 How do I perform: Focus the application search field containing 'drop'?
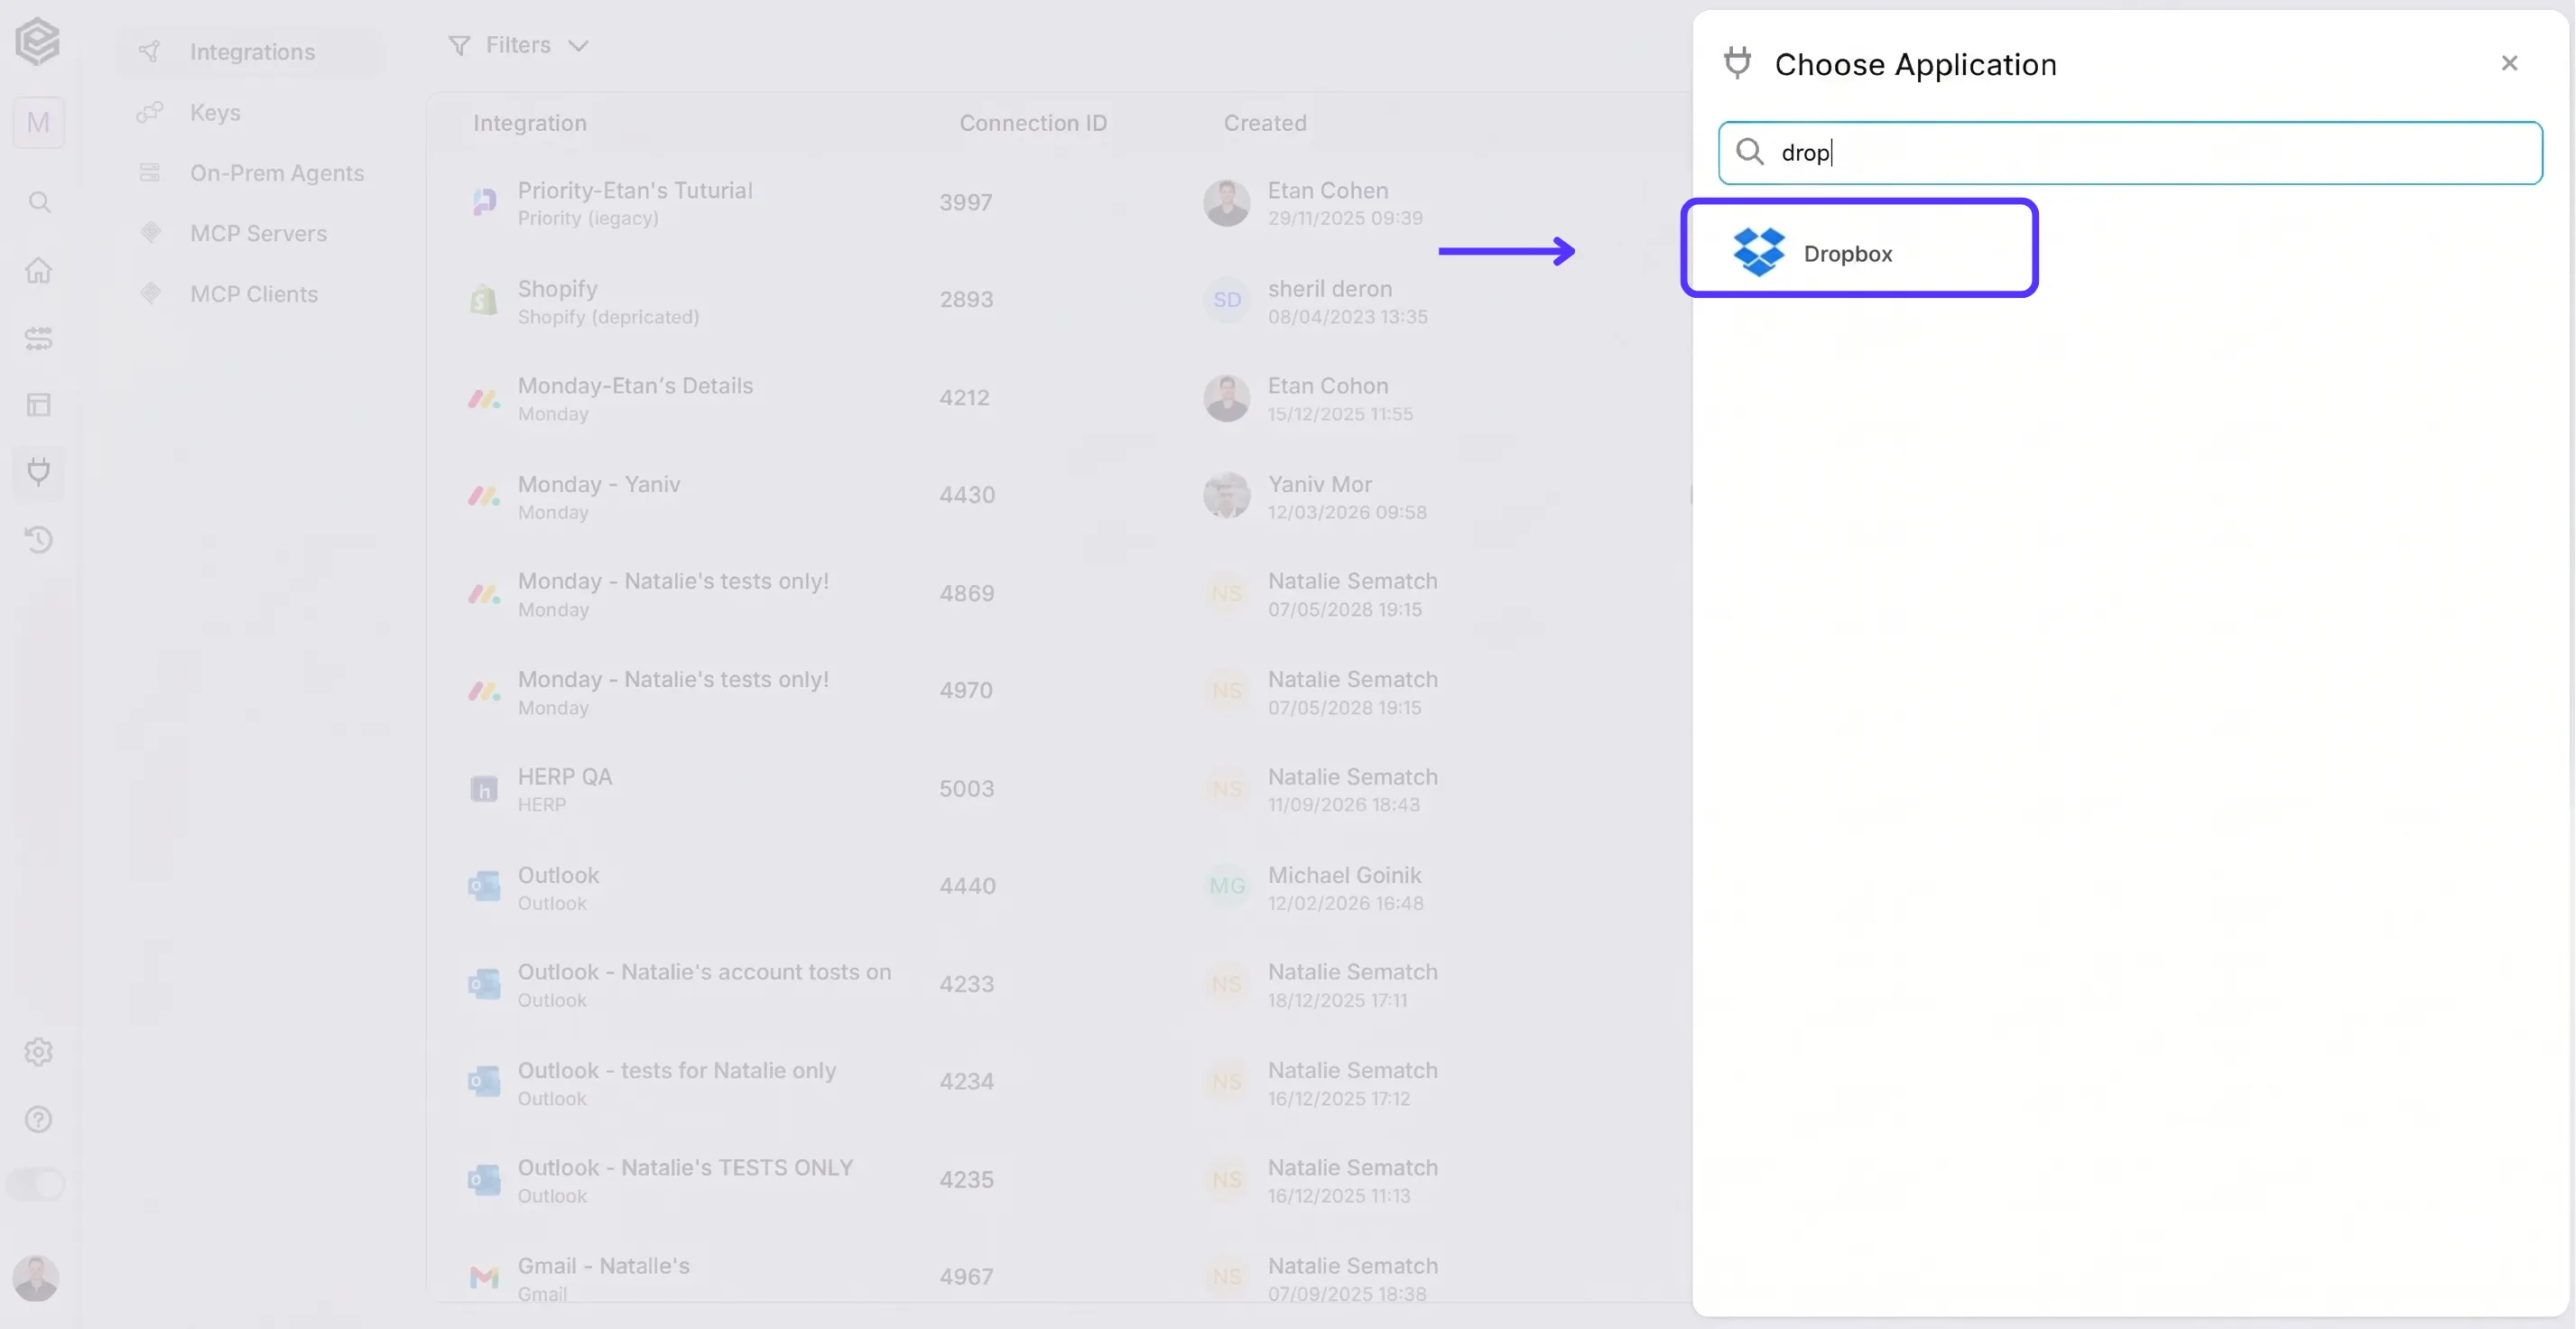[2130, 153]
